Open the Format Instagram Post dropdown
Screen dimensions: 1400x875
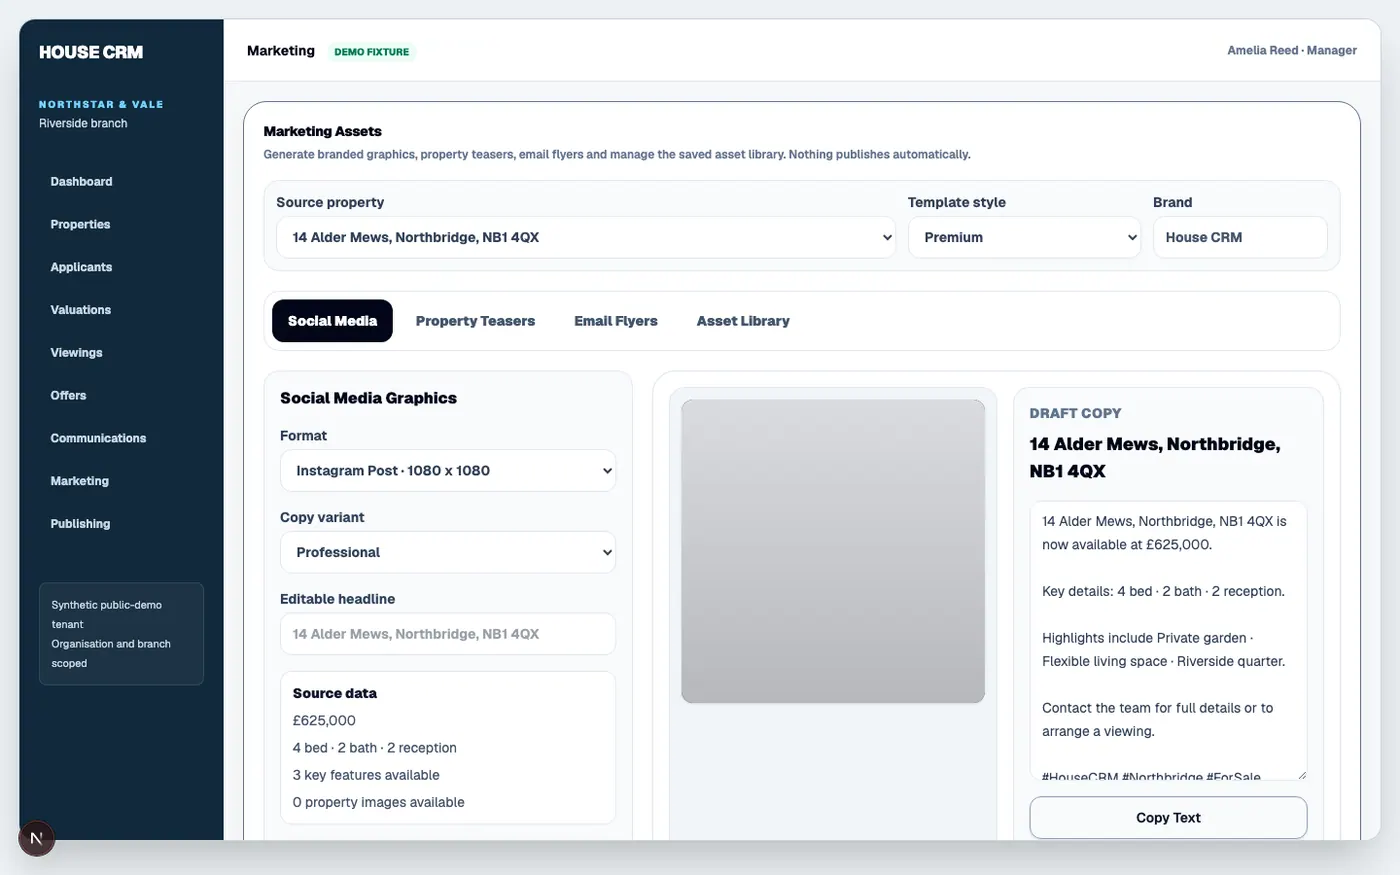448,471
